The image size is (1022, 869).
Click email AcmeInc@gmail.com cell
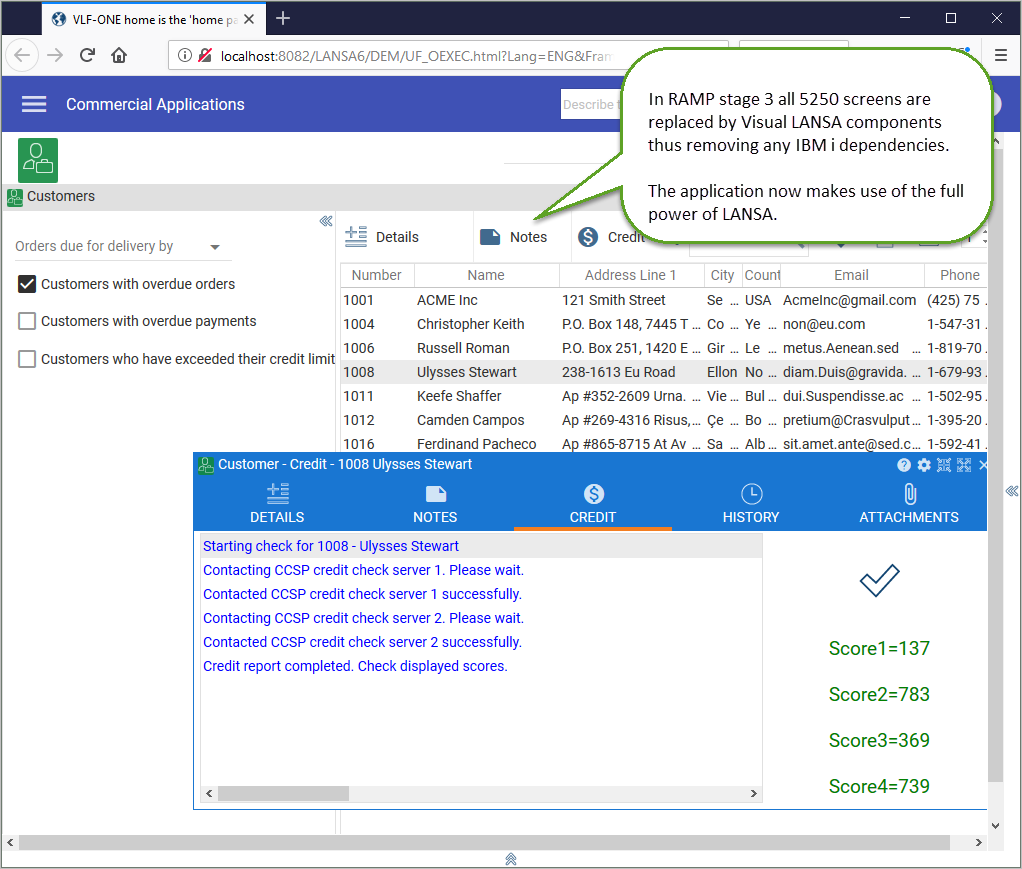click(849, 300)
